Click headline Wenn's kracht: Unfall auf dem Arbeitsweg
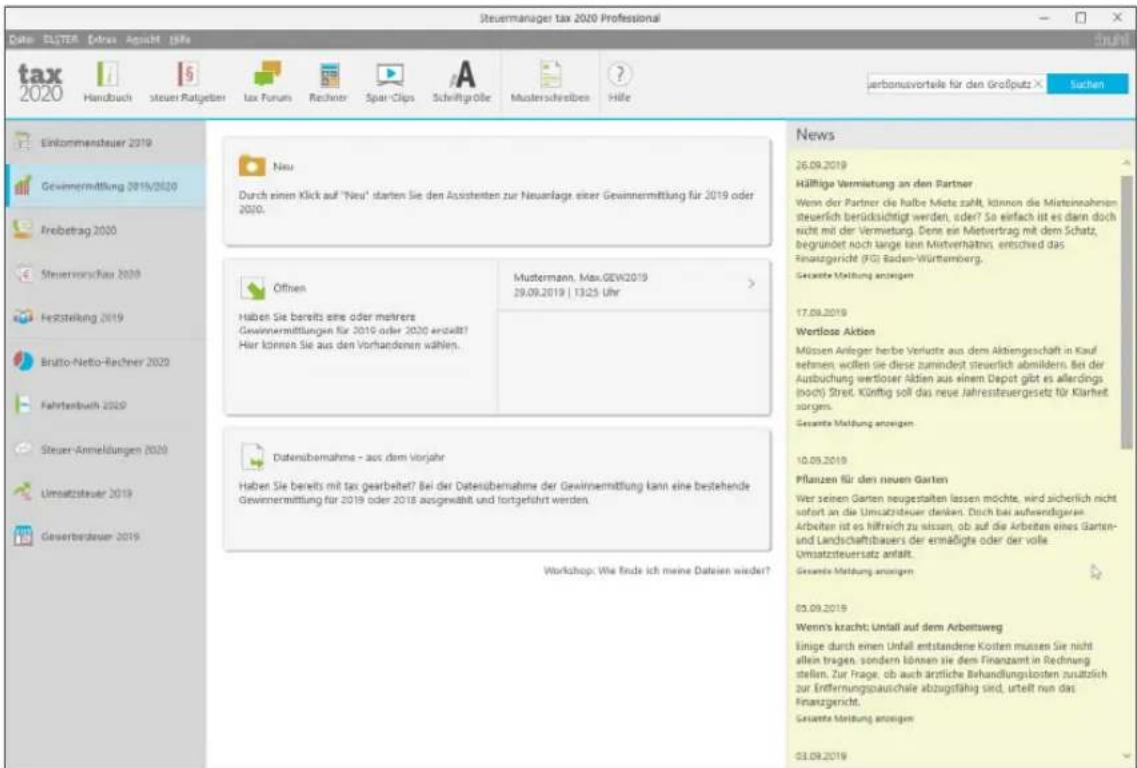The image size is (1137, 768). (899, 627)
